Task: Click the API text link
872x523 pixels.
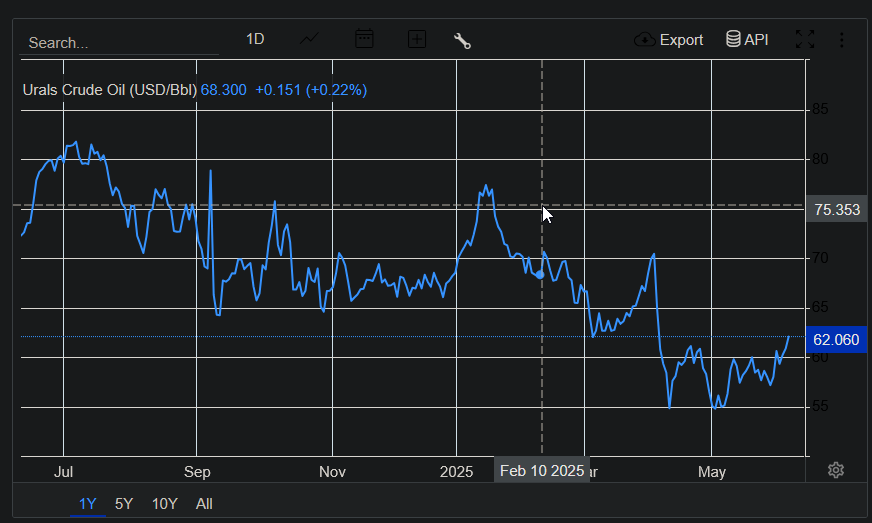Action: pos(756,39)
